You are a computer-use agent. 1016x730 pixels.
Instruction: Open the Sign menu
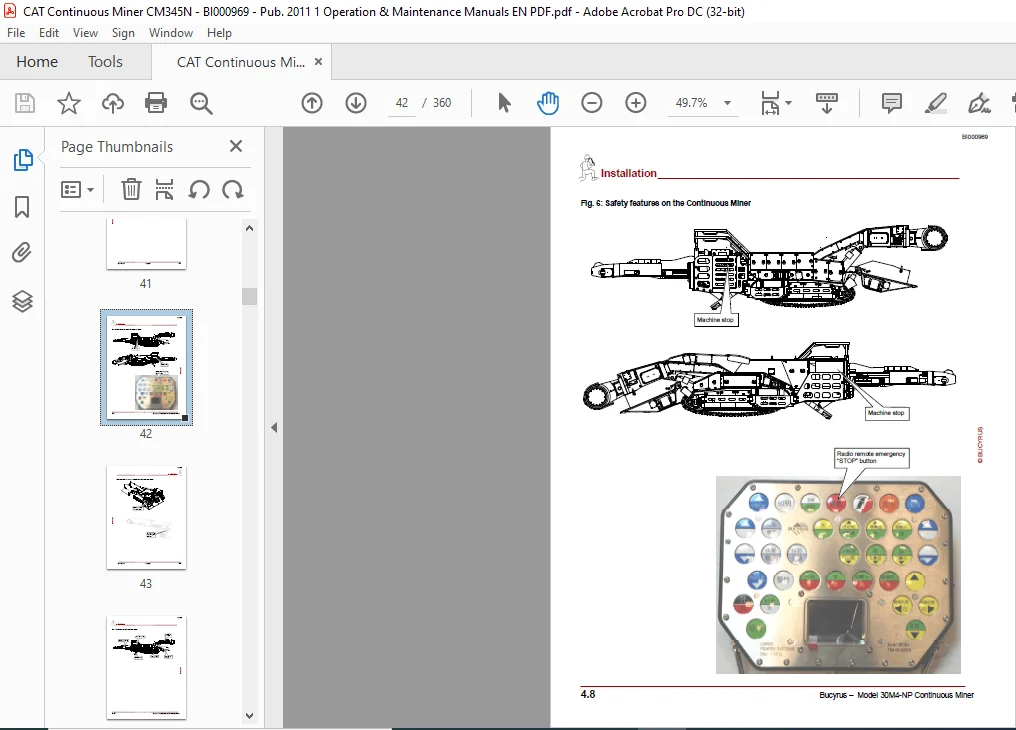point(123,32)
